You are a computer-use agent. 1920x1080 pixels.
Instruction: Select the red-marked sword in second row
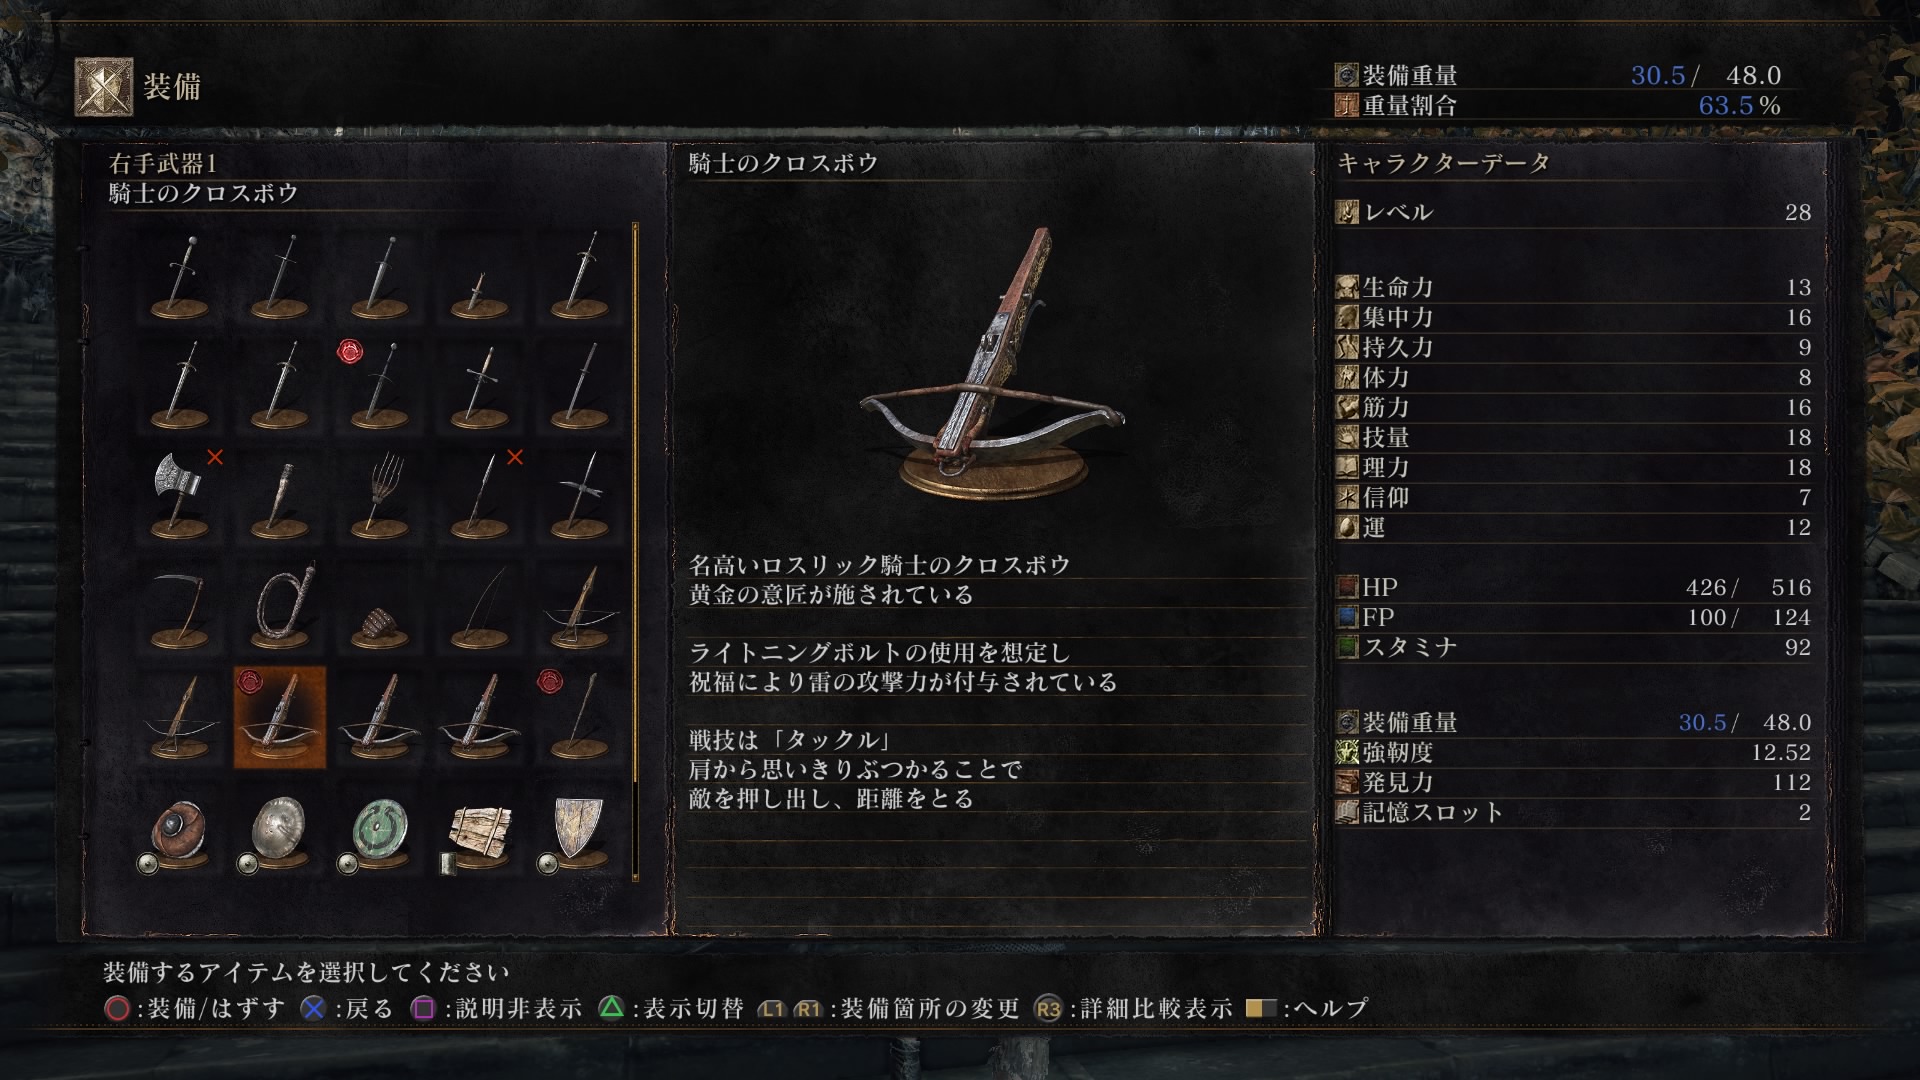click(x=380, y=386)
